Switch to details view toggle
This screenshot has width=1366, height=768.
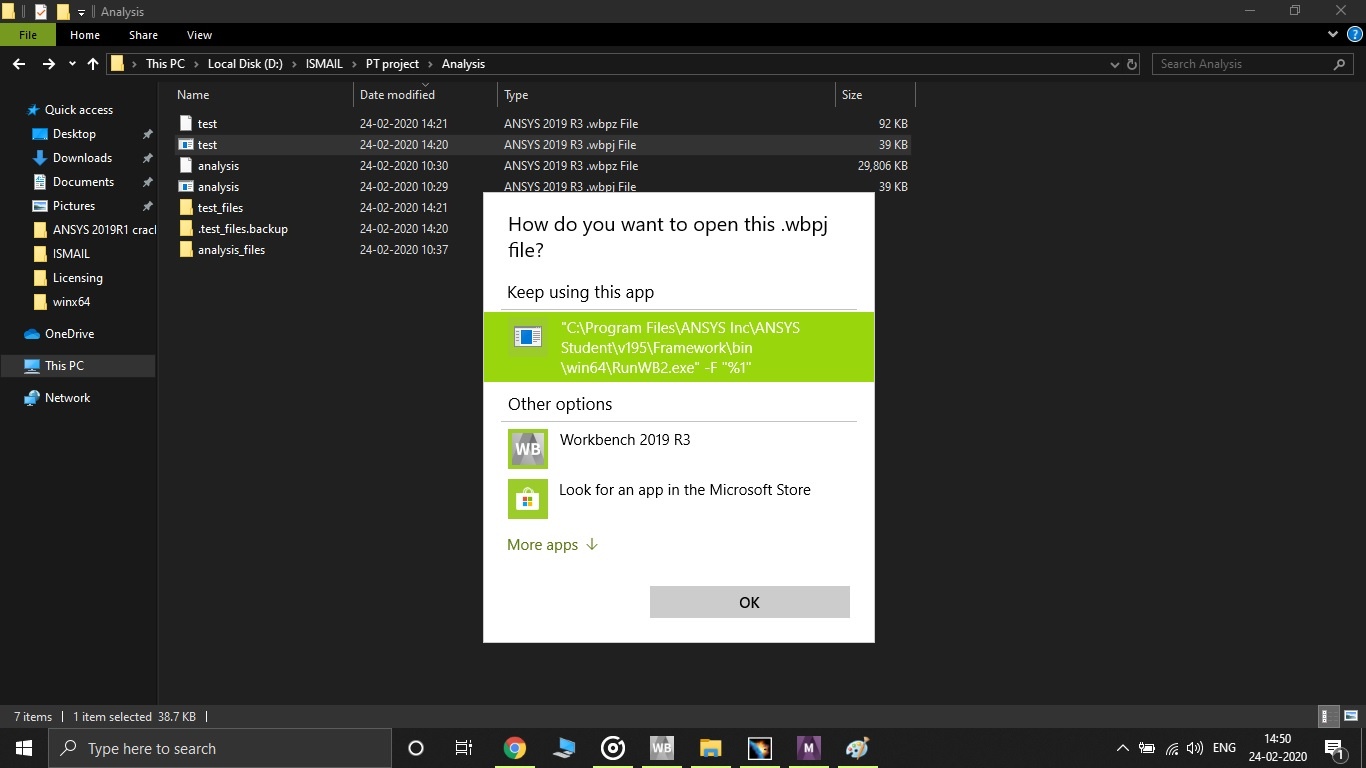click(x=1329, y=716)
